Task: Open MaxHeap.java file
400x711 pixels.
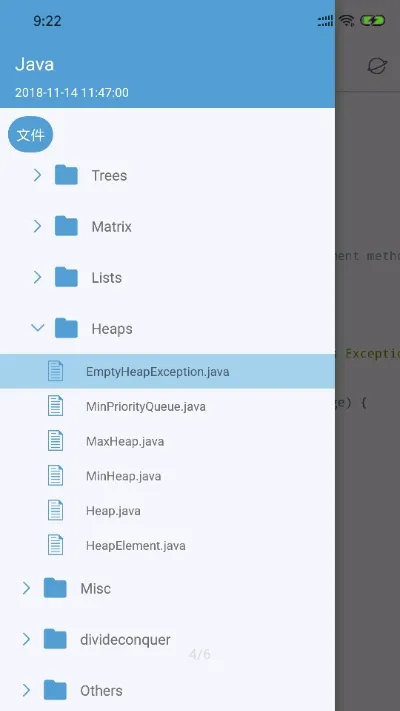Action: point(167,441)
